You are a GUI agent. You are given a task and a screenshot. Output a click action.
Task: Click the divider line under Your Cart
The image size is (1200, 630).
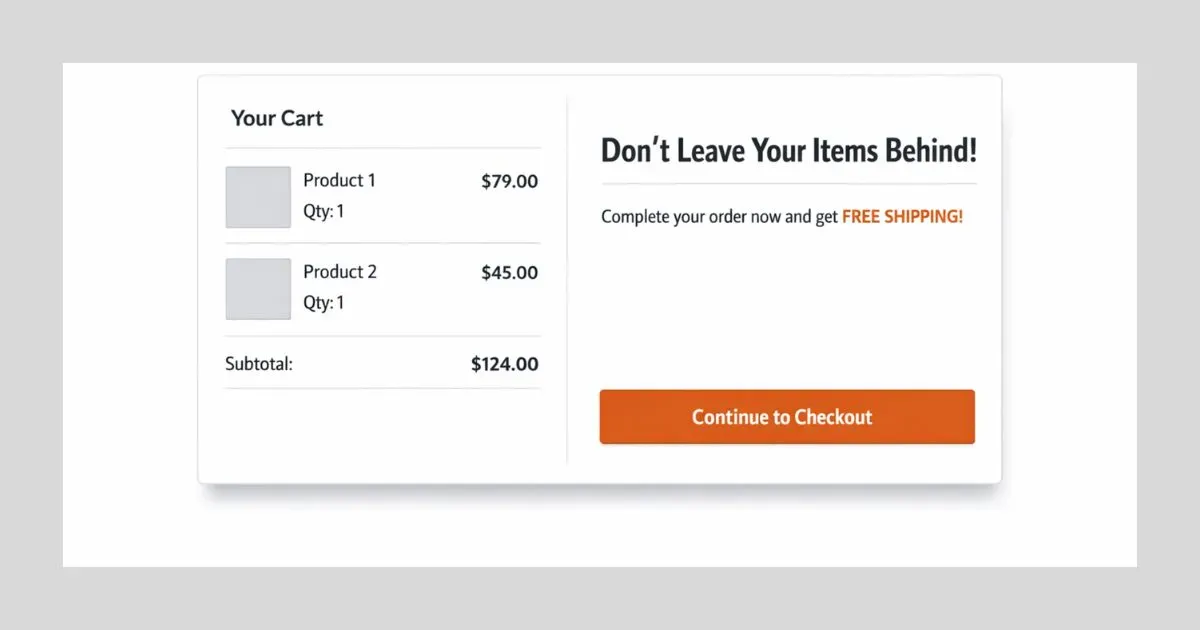coord(382,145)
